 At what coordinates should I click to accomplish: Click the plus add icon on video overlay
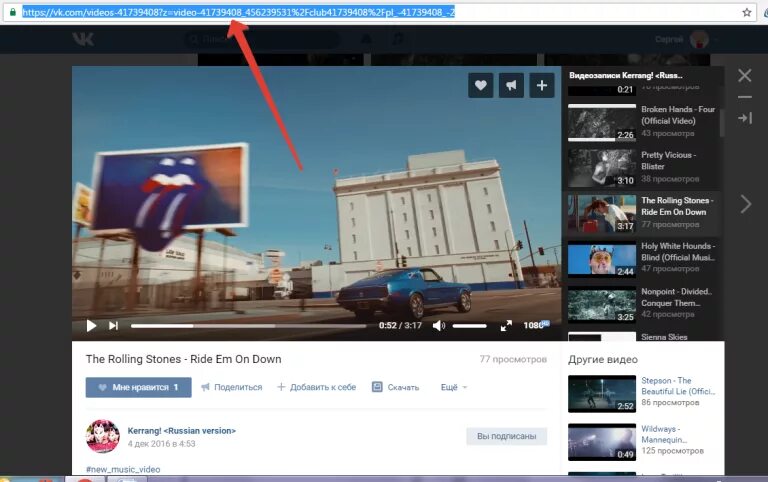click(x=542, y=85)
